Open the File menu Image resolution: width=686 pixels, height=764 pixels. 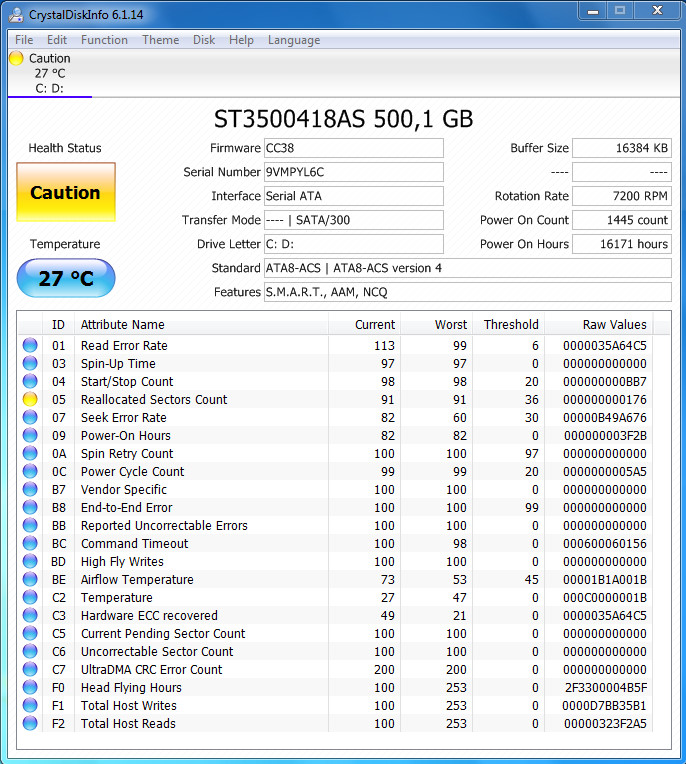pyautogui.click(x=24, y=40)
